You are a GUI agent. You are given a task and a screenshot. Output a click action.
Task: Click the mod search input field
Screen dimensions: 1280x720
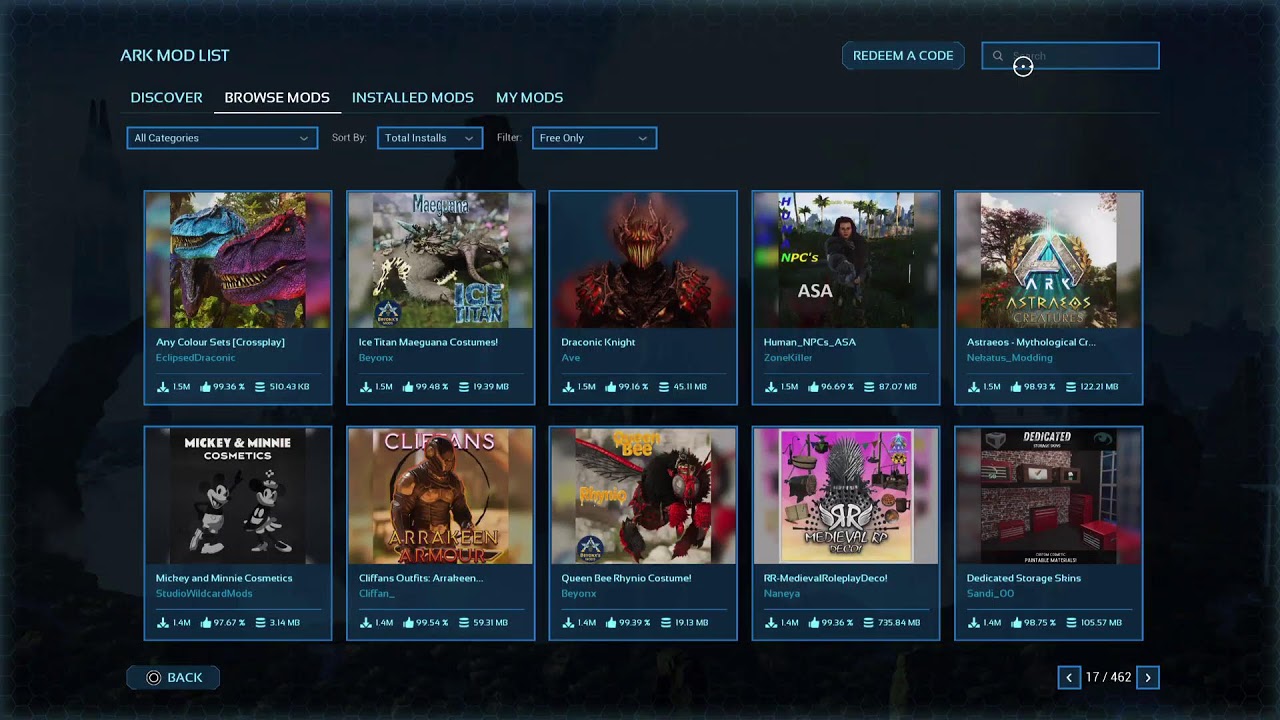tap(1071, 56)
